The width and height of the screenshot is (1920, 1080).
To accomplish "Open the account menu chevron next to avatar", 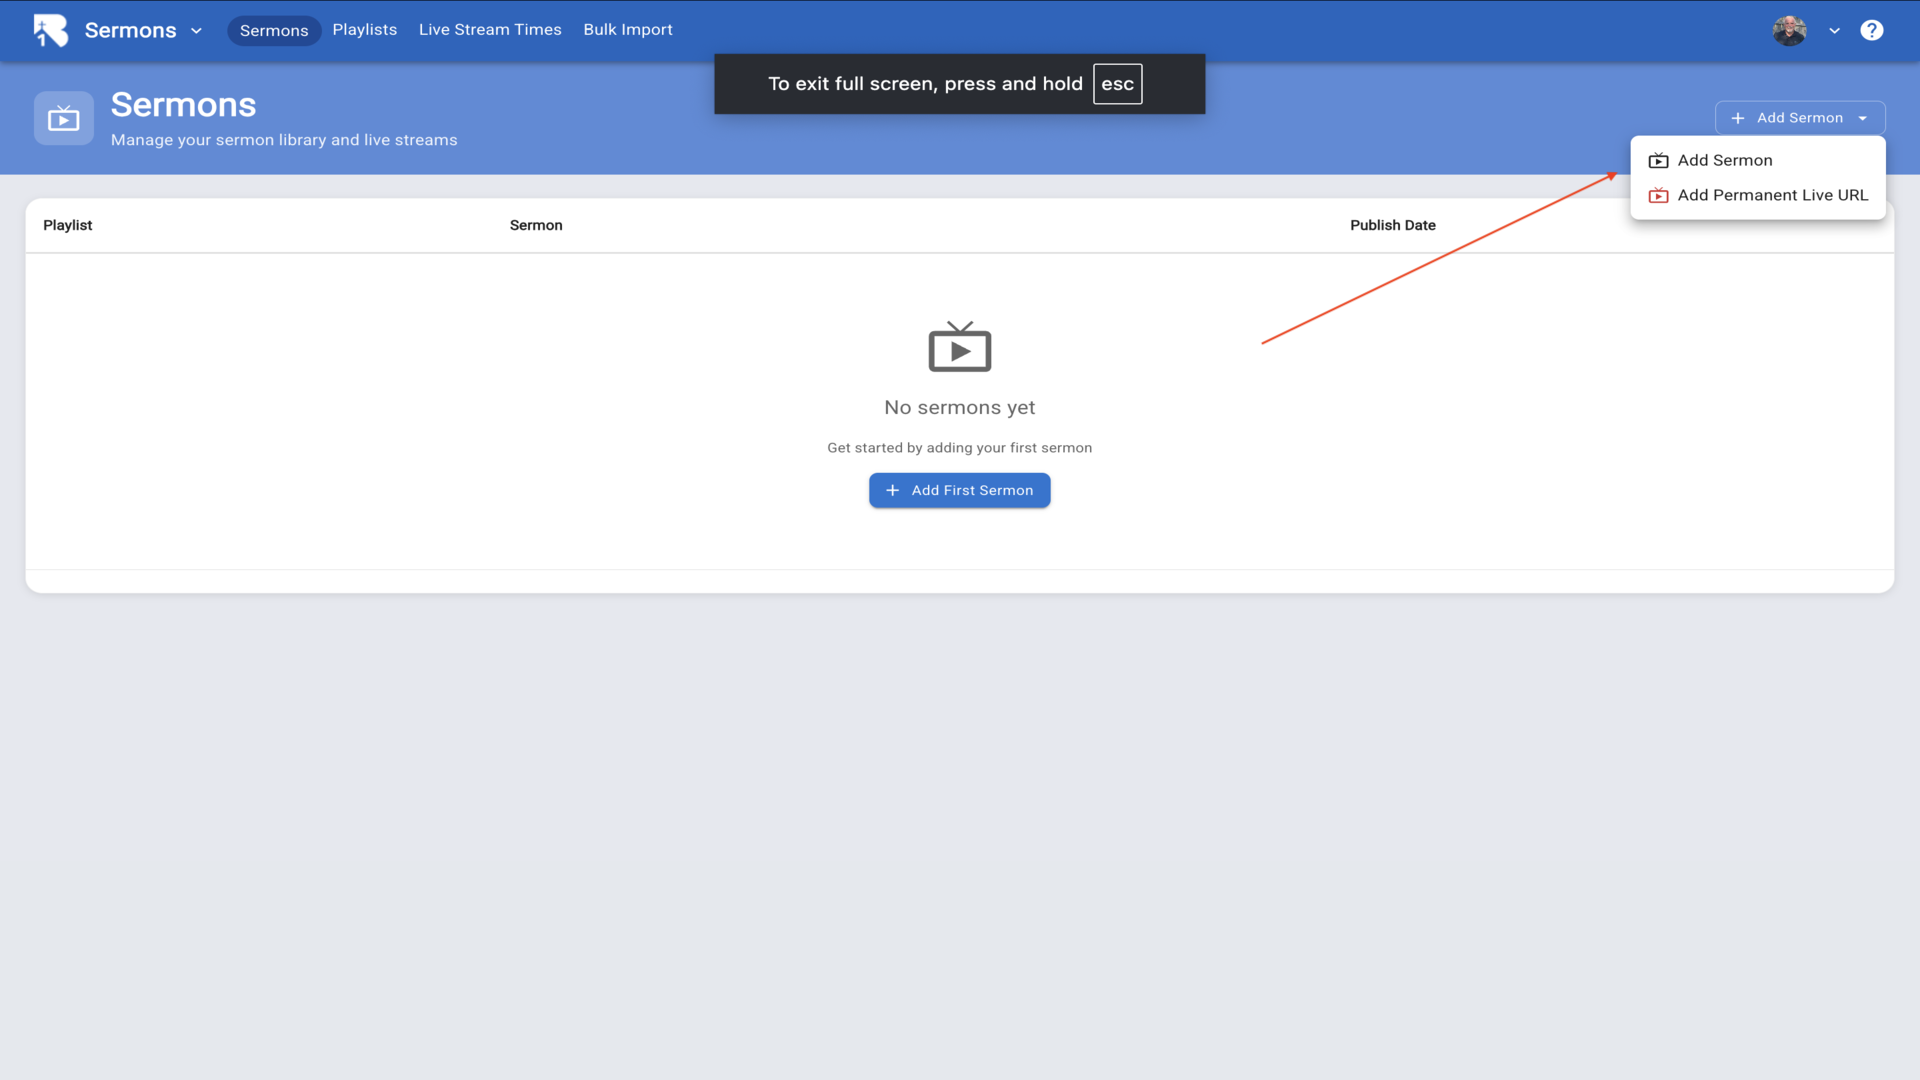I will pyautogui.click(x=1834, y=31).
